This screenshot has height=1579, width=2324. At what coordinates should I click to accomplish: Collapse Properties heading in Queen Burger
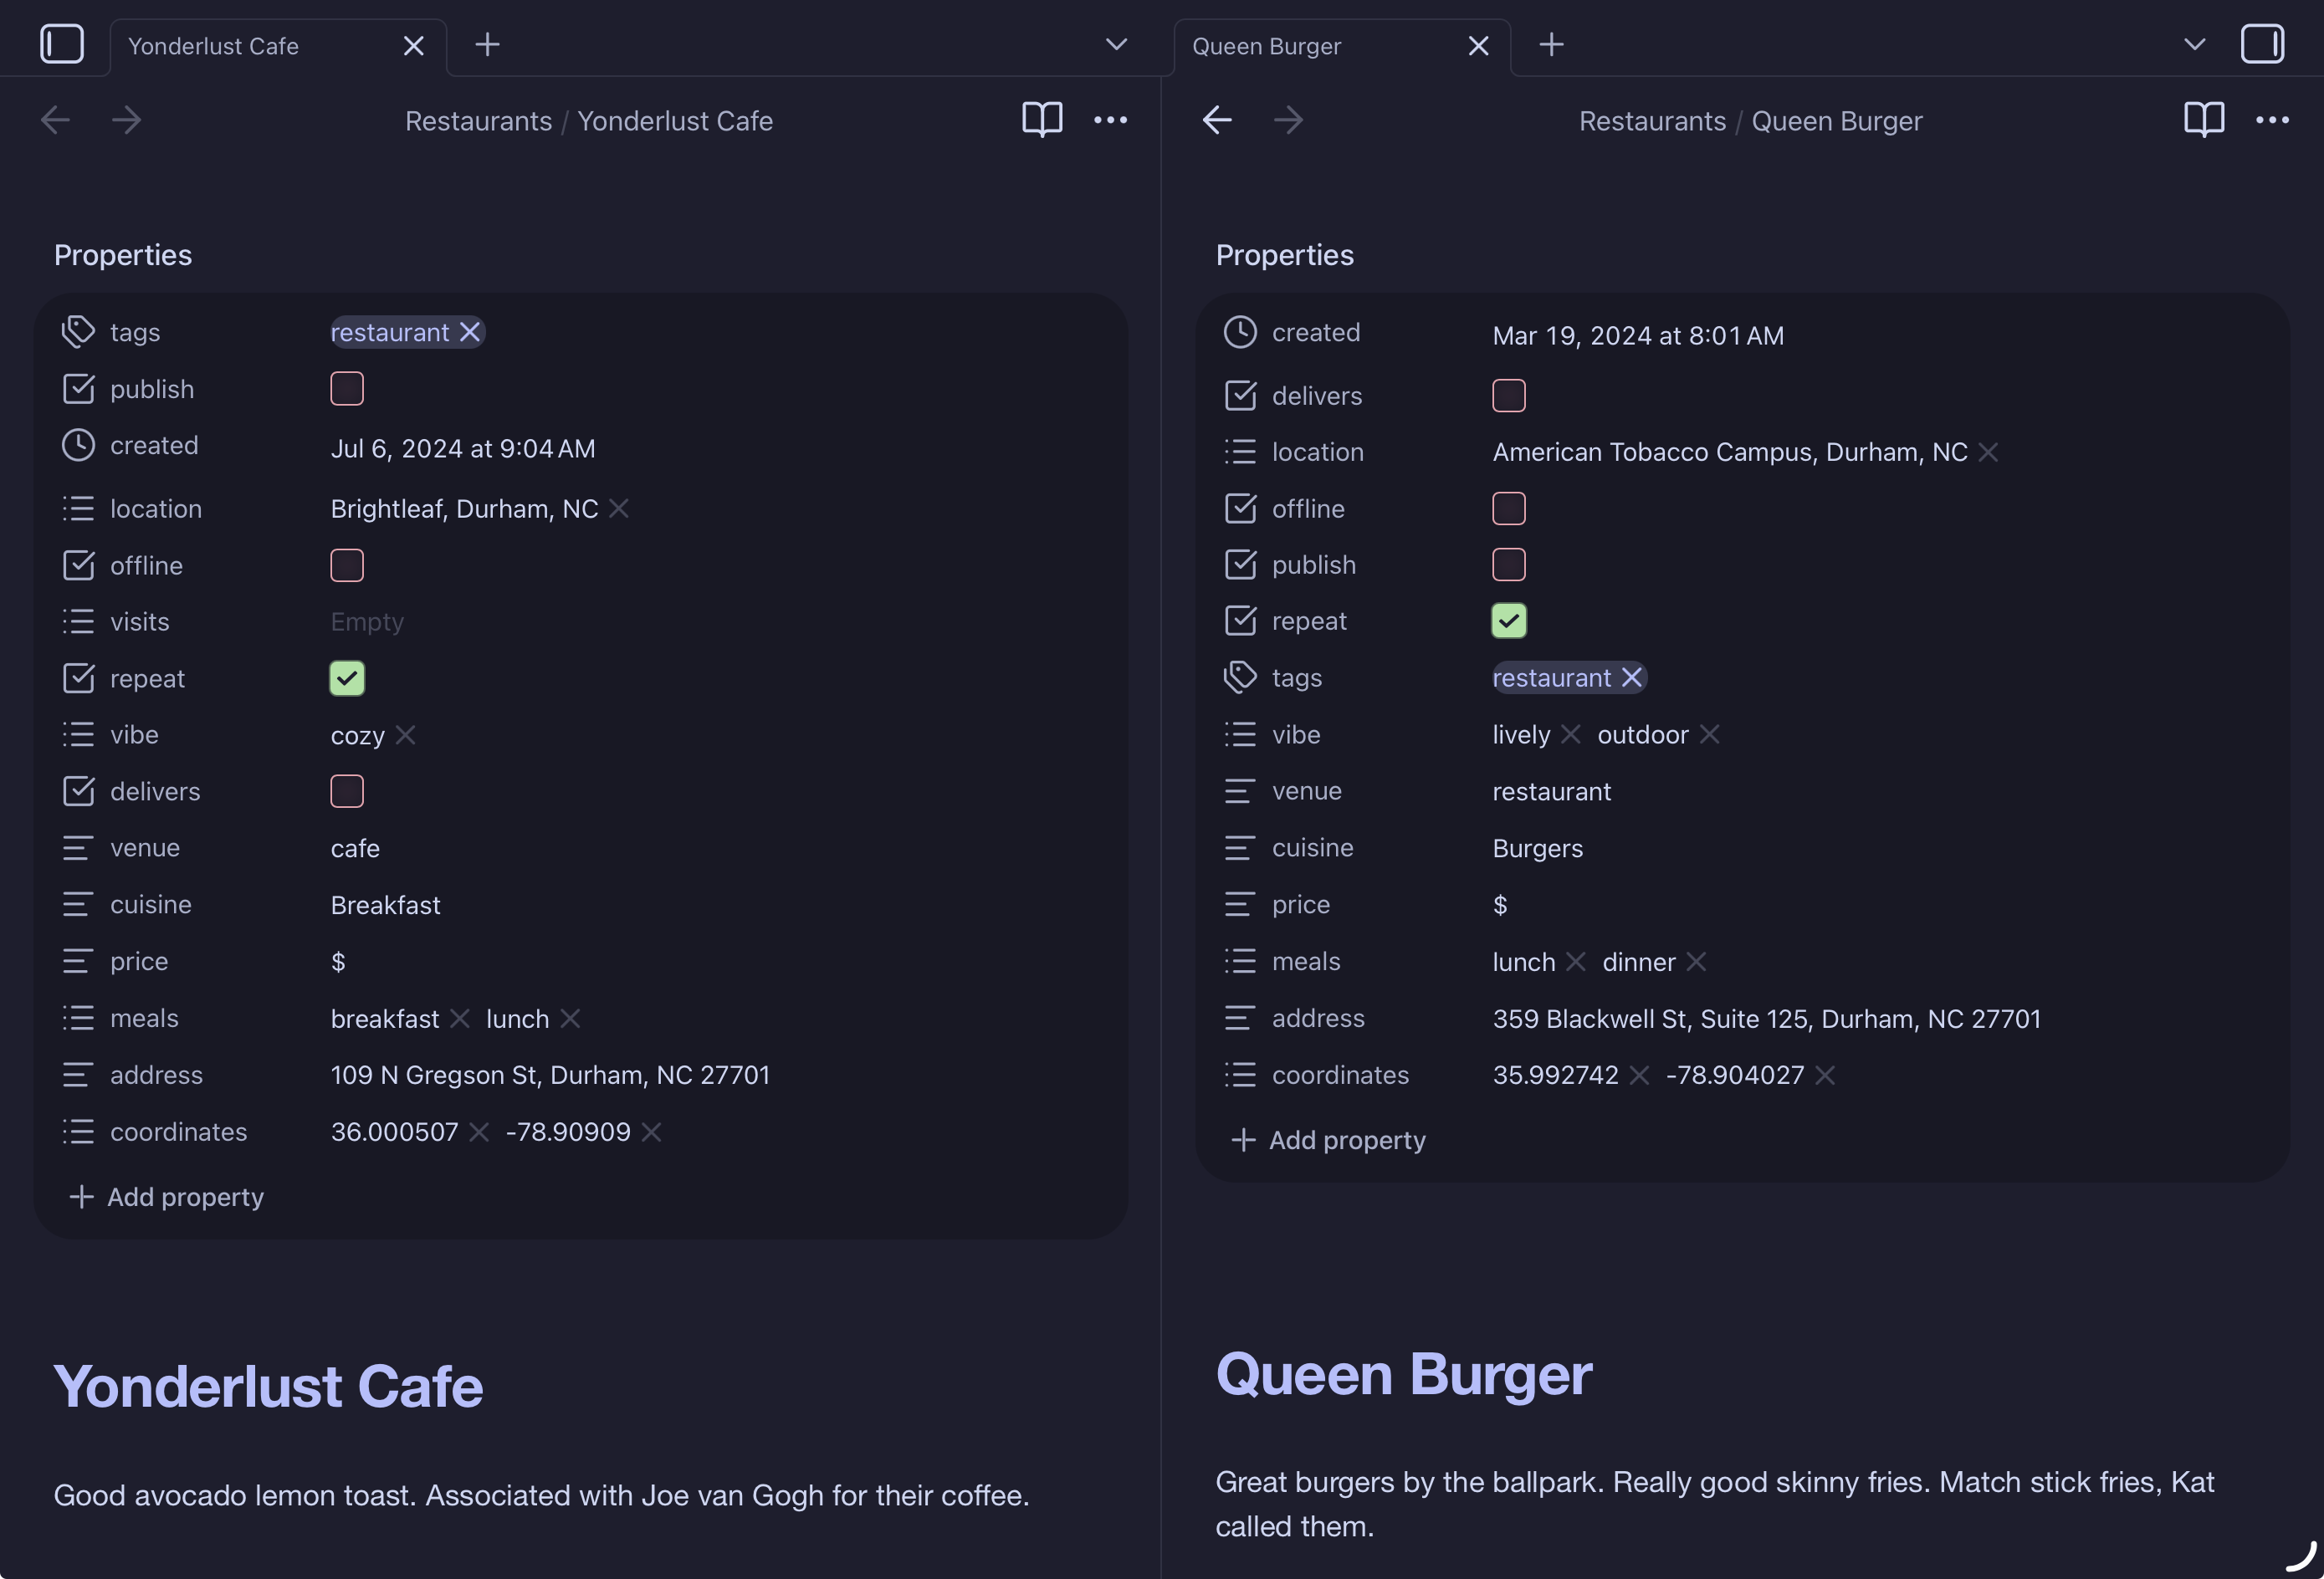(x=1285, y=255)
